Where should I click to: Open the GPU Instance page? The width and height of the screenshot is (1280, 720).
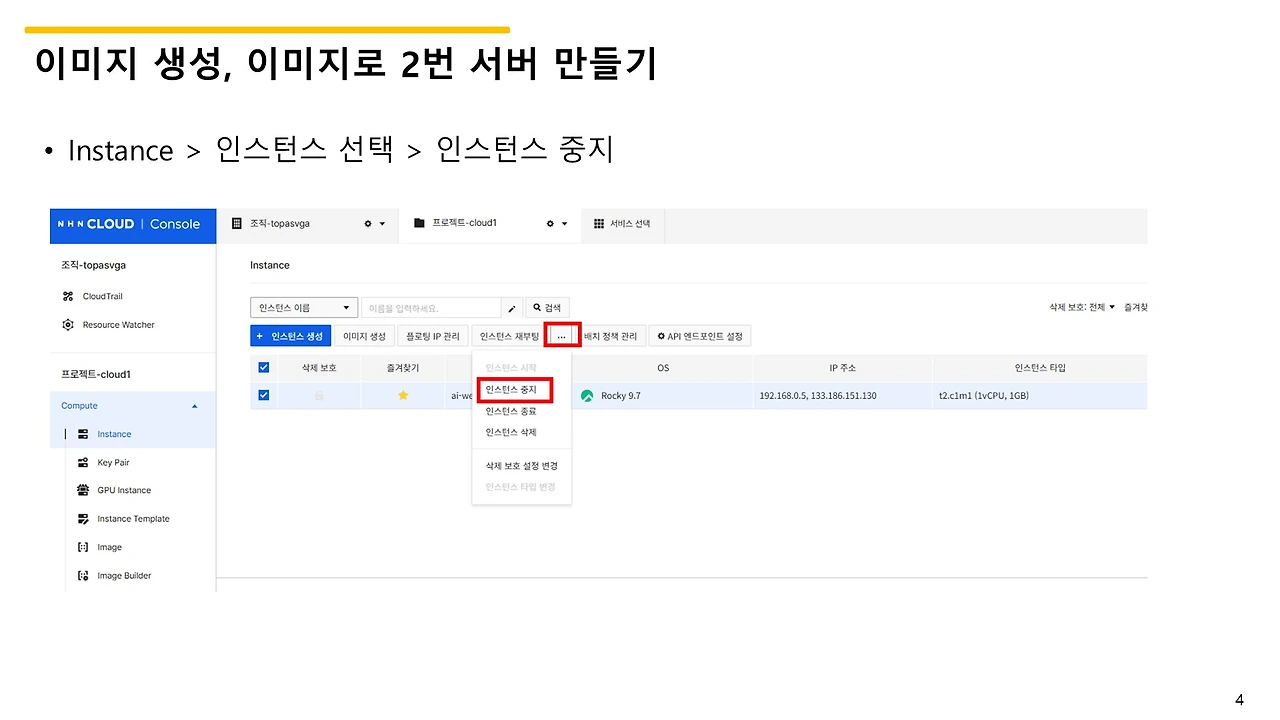point(124,490)
